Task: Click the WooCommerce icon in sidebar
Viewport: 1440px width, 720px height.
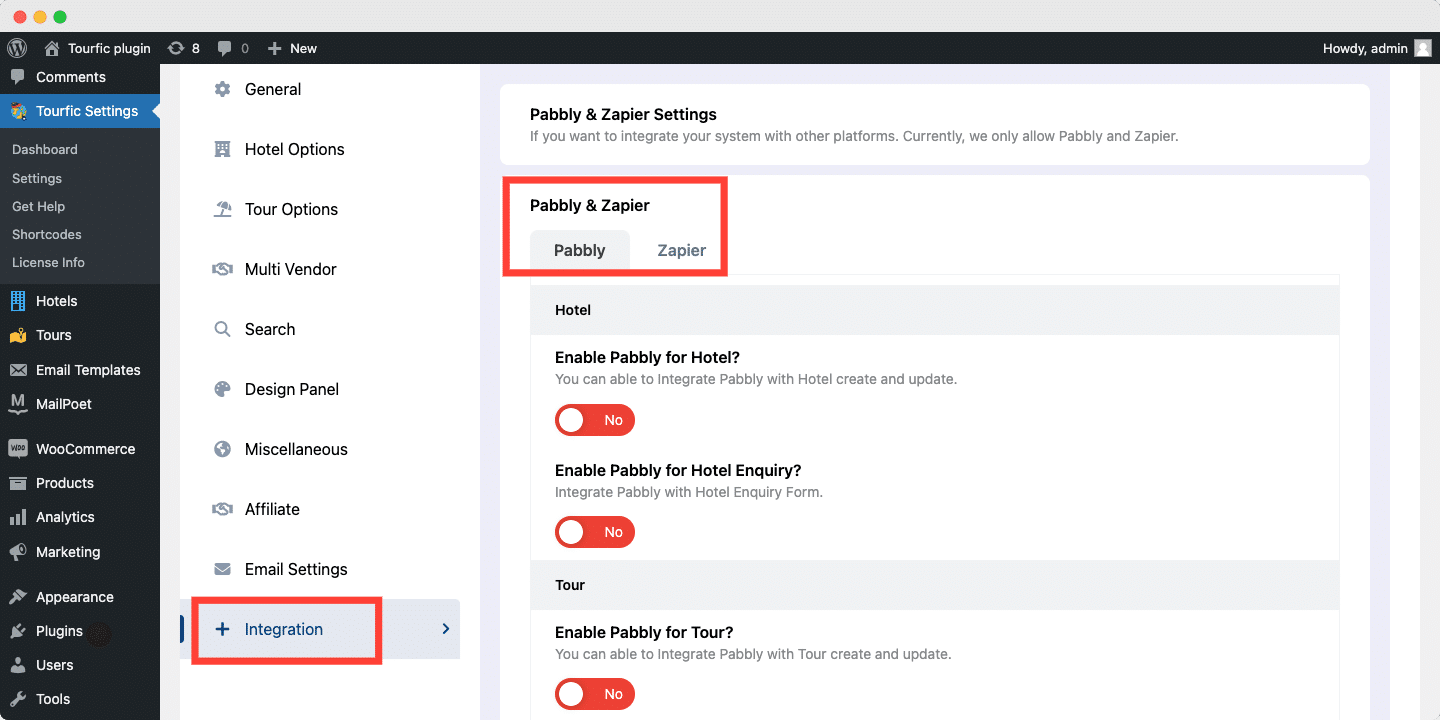Action: pyautogui.click(x=18, y=449)
